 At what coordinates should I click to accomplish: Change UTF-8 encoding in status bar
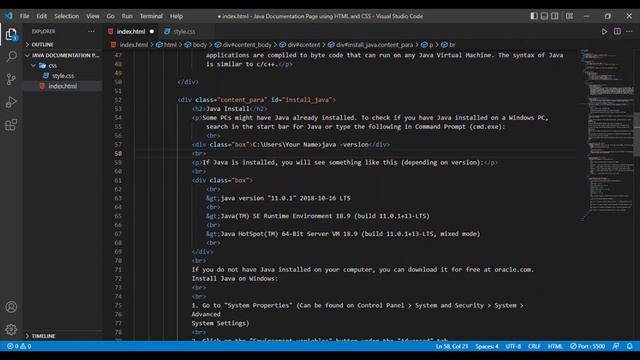[513, 346]
